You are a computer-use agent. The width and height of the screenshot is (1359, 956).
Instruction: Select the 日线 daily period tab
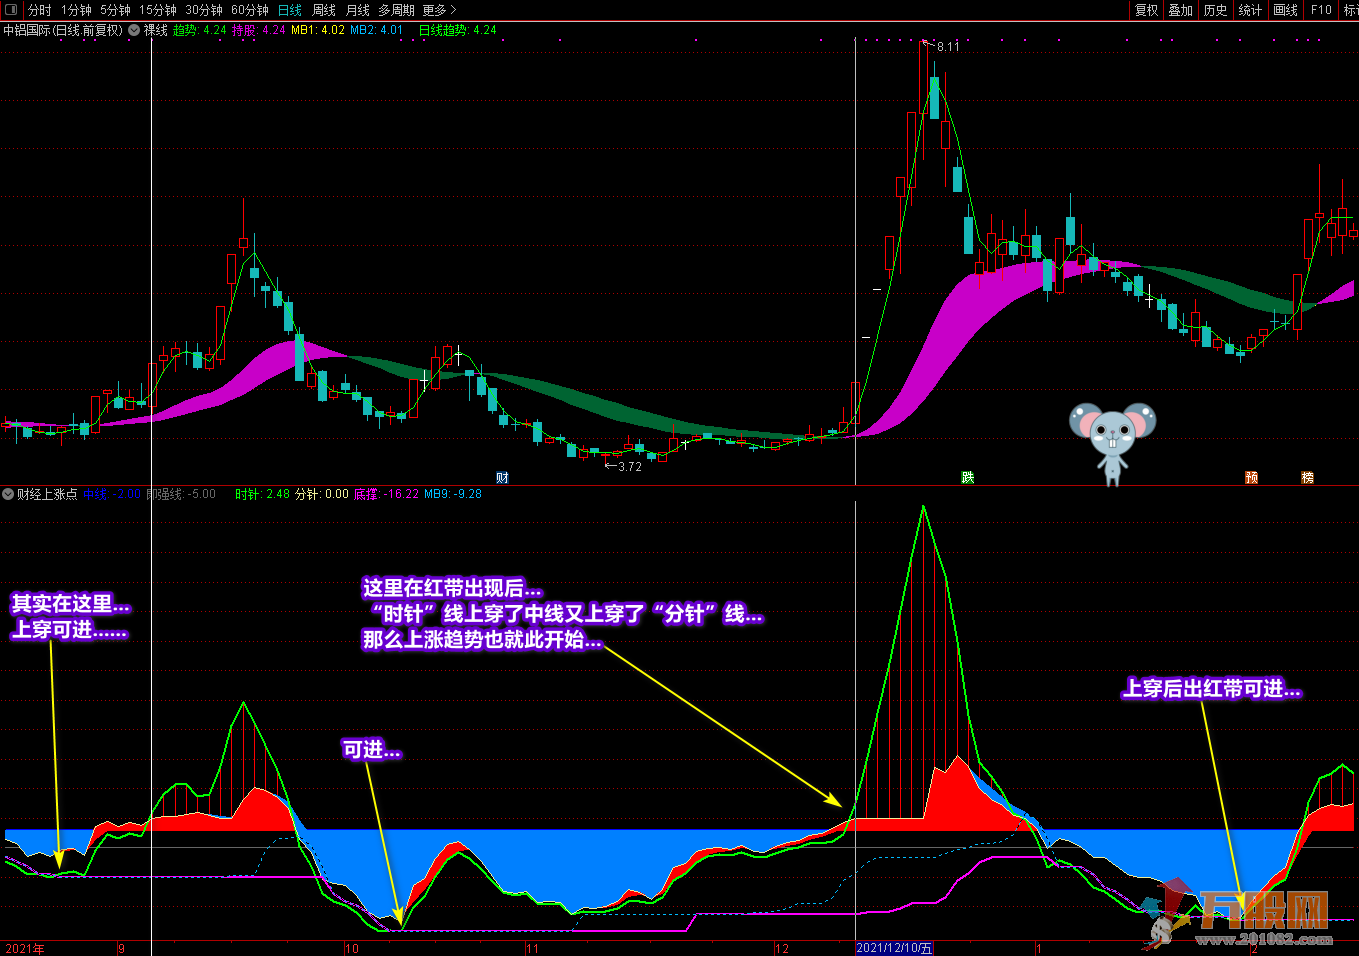290,10
